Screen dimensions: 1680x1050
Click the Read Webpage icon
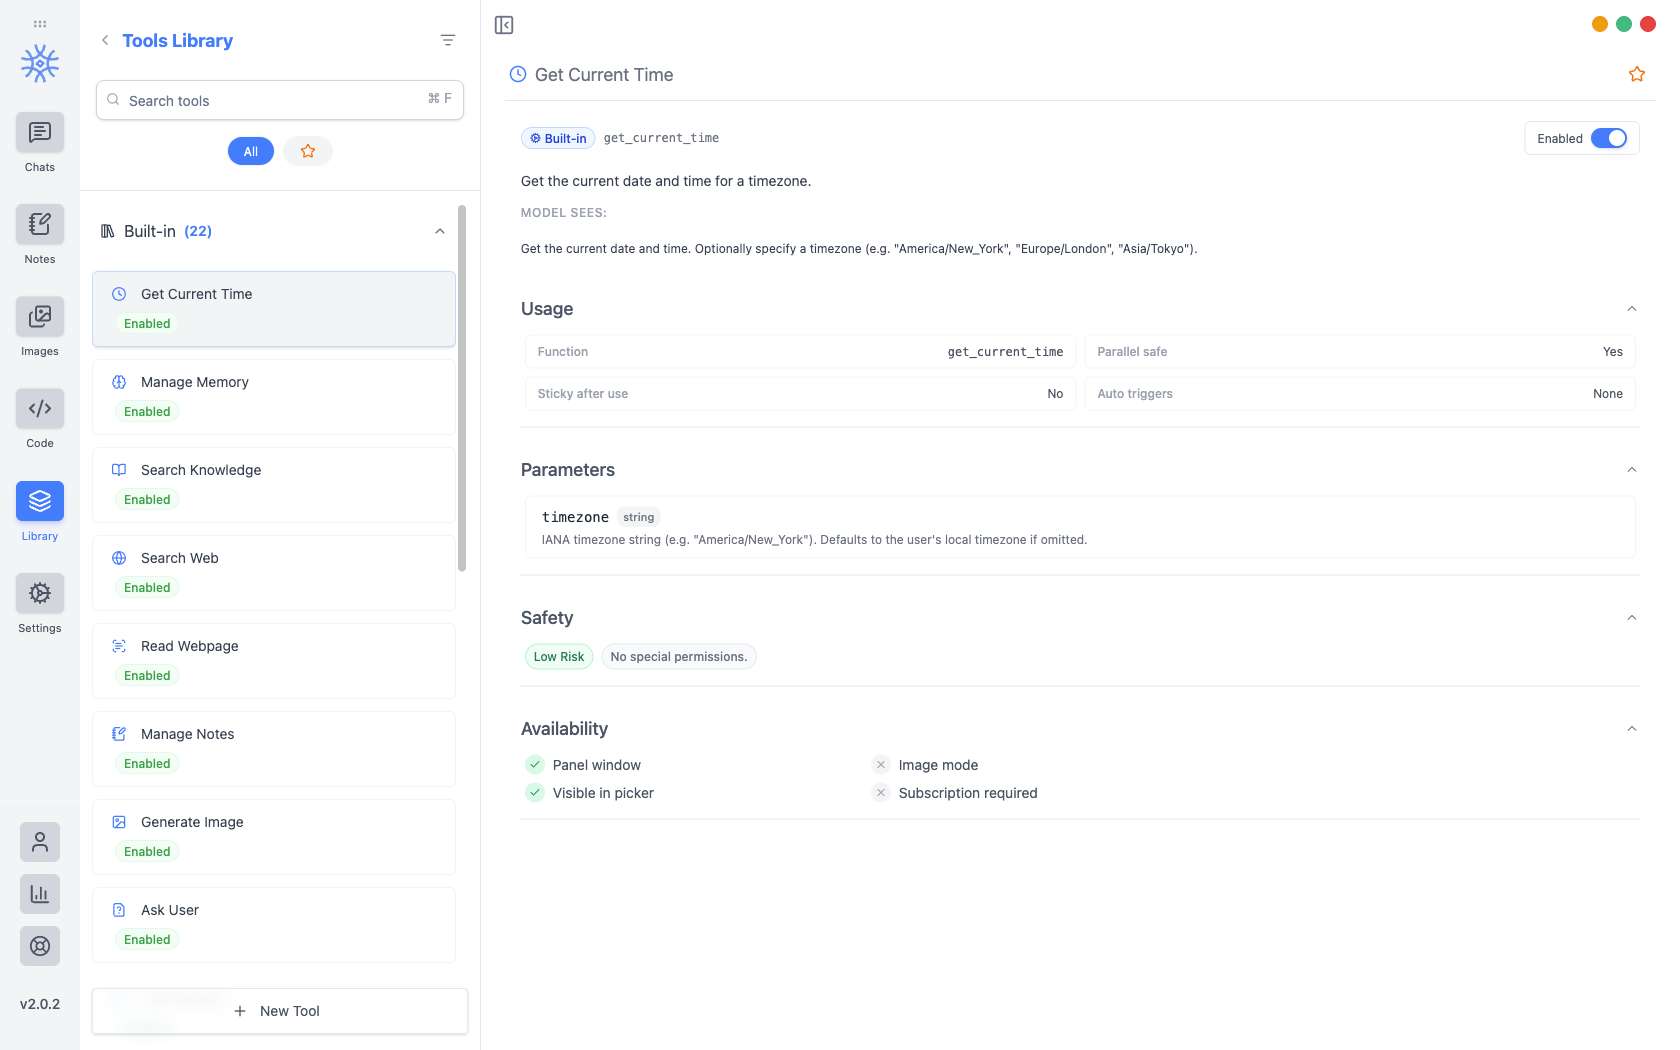click(119, 646)
